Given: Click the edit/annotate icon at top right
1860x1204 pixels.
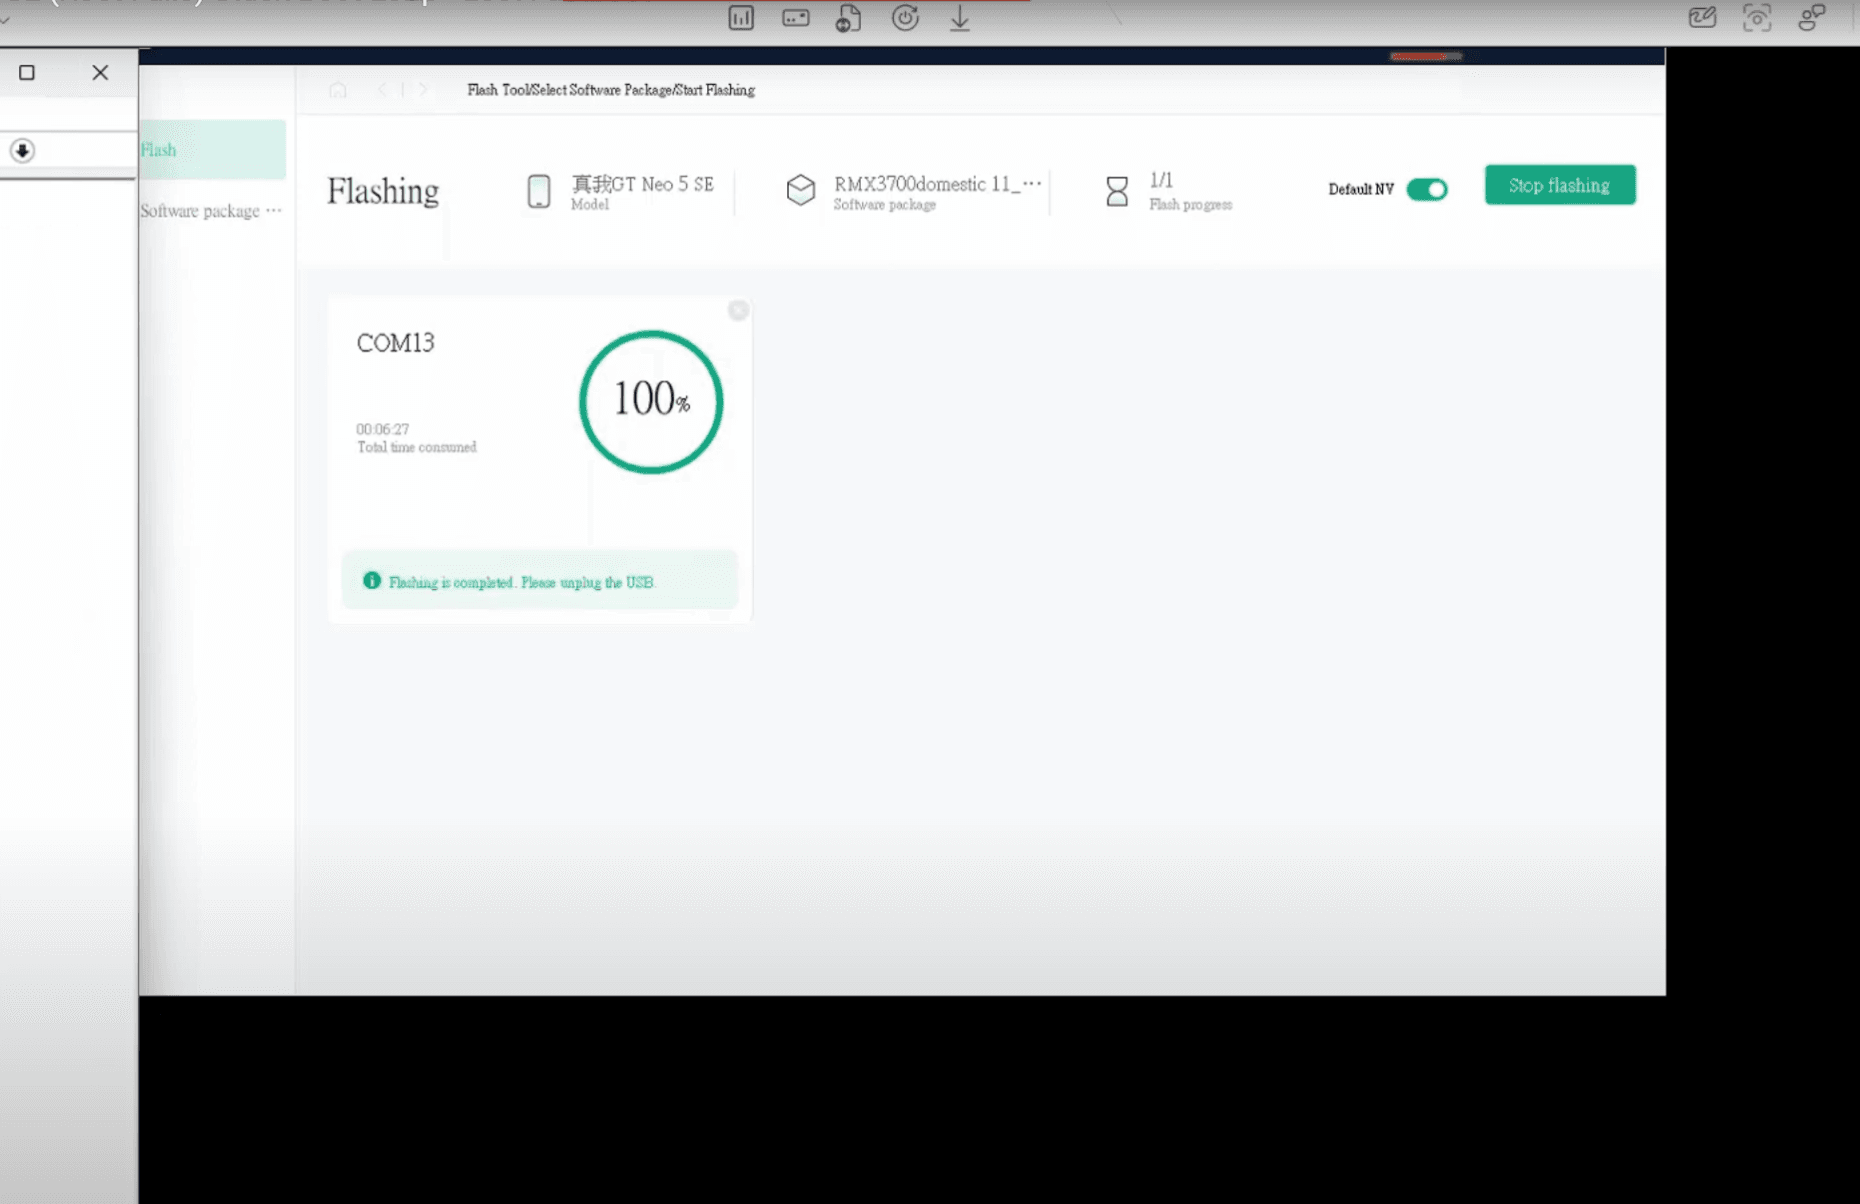Looking at the screenshot, I should pyautogui.click(x=1702, y=18).
